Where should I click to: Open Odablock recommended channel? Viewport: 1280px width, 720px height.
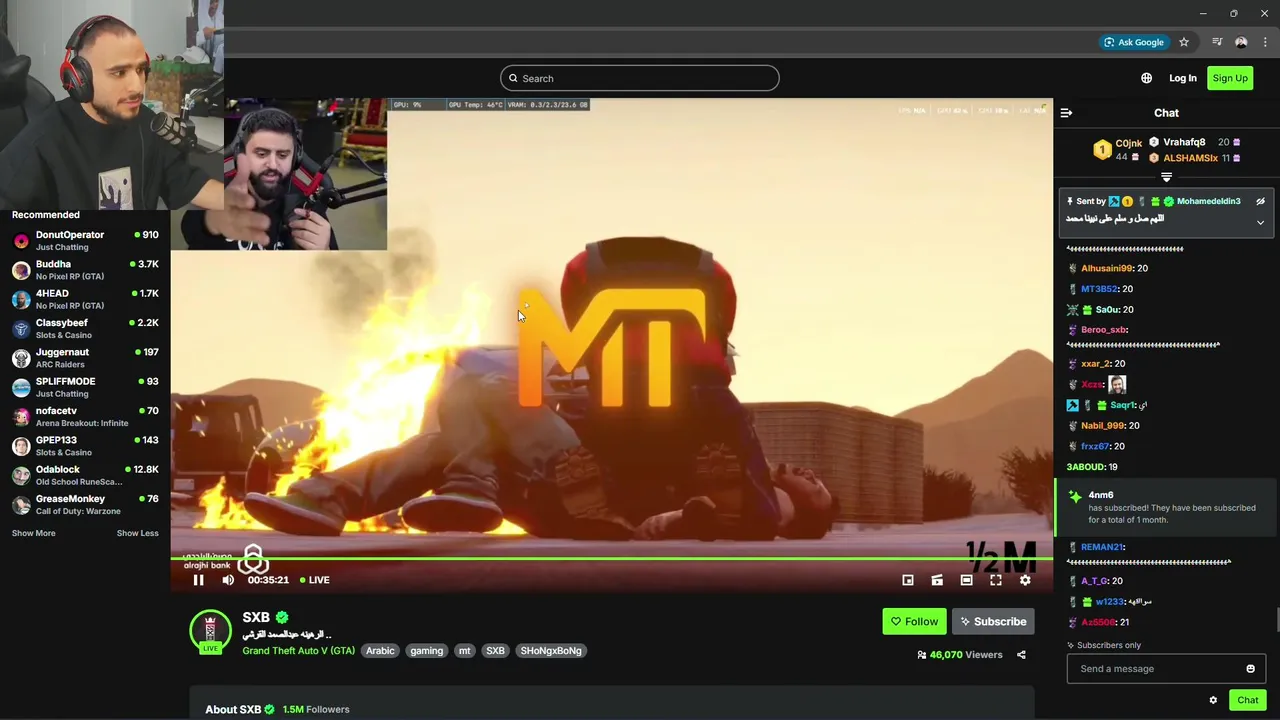pyautogui.click(x=85, y=475)
